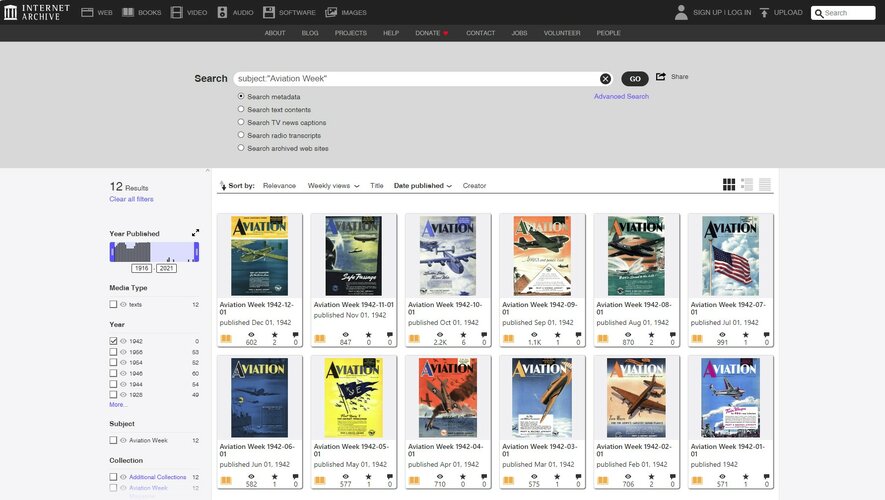Open the Weekly views sort dropdown
This screenshot has height=500, width=885.
(x=334, y=186)
